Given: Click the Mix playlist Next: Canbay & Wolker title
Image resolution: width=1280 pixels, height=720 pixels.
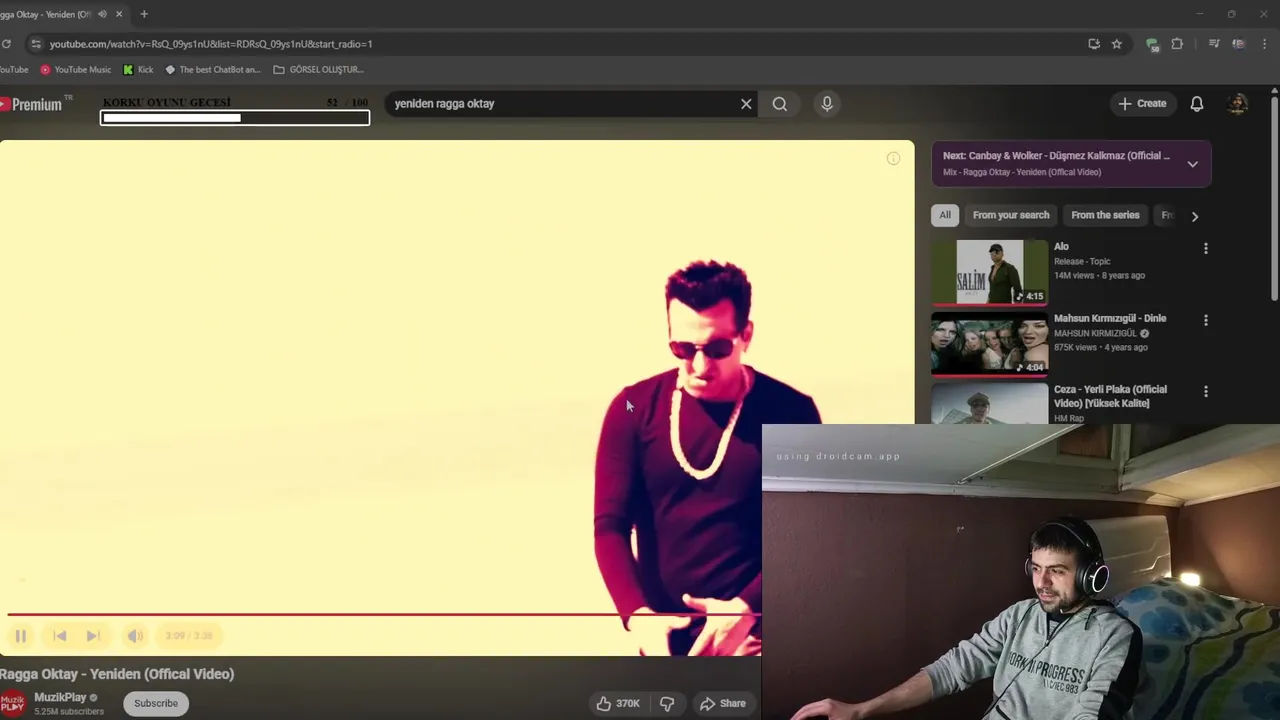Looking at the screenshot, I should (x=1056, y=156).
